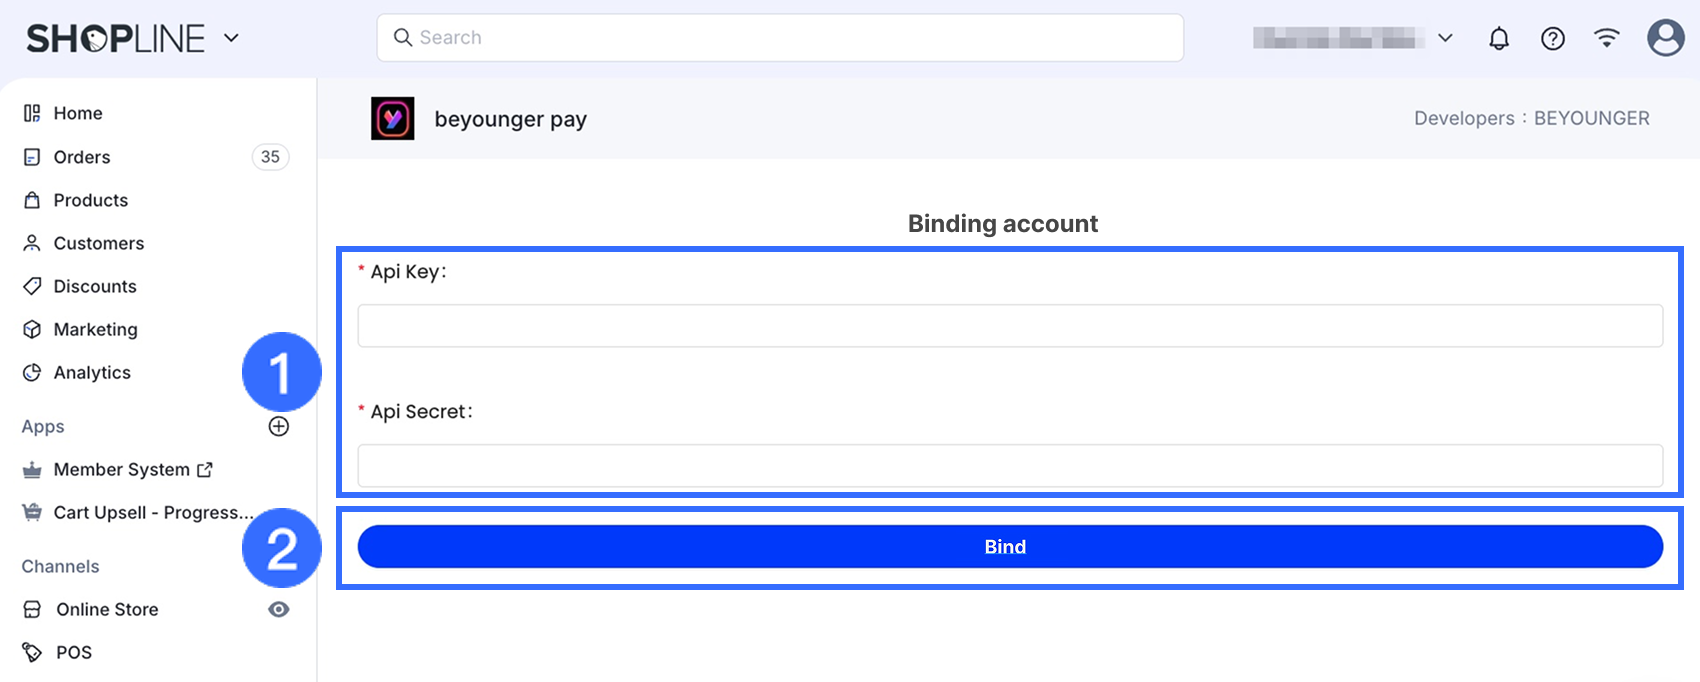1700x682 pixels.
Task: Click the Home sidebar icon
Action: click(x=32, y=113)
